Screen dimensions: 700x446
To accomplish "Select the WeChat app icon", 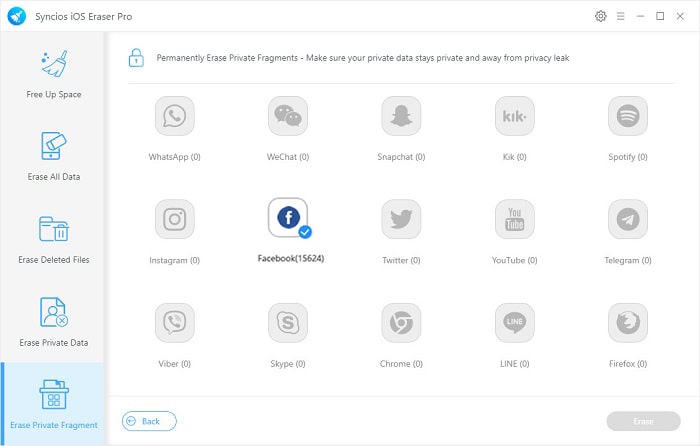I will [x=288, y=116].
